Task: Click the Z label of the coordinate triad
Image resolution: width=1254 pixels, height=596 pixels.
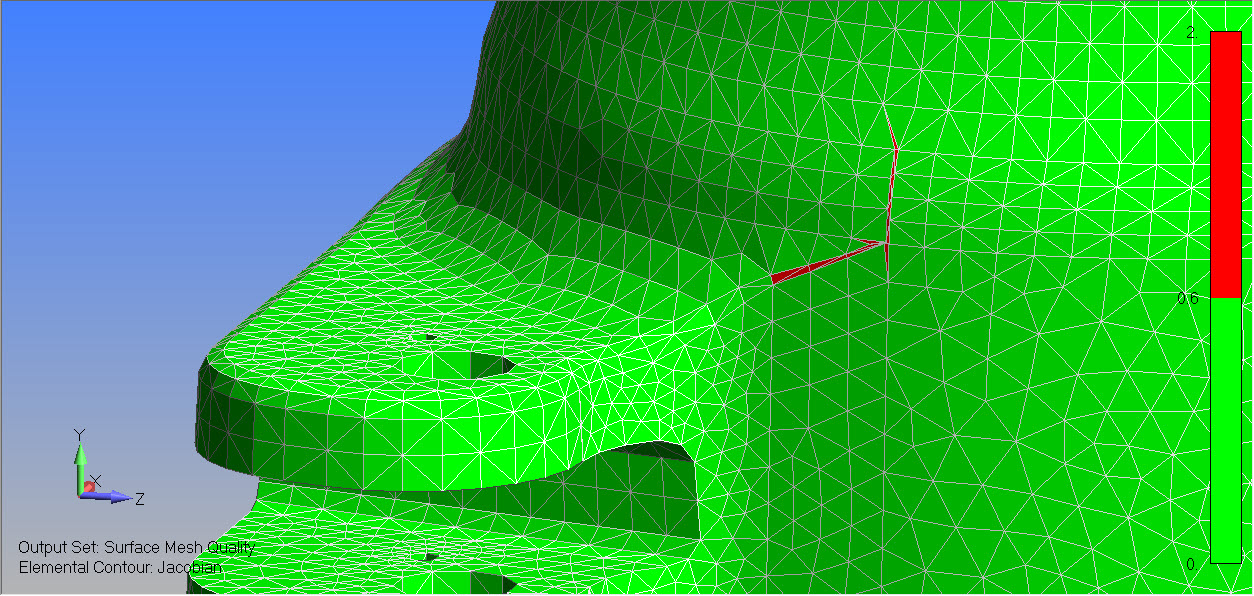Action: click(x=139, y=497)
